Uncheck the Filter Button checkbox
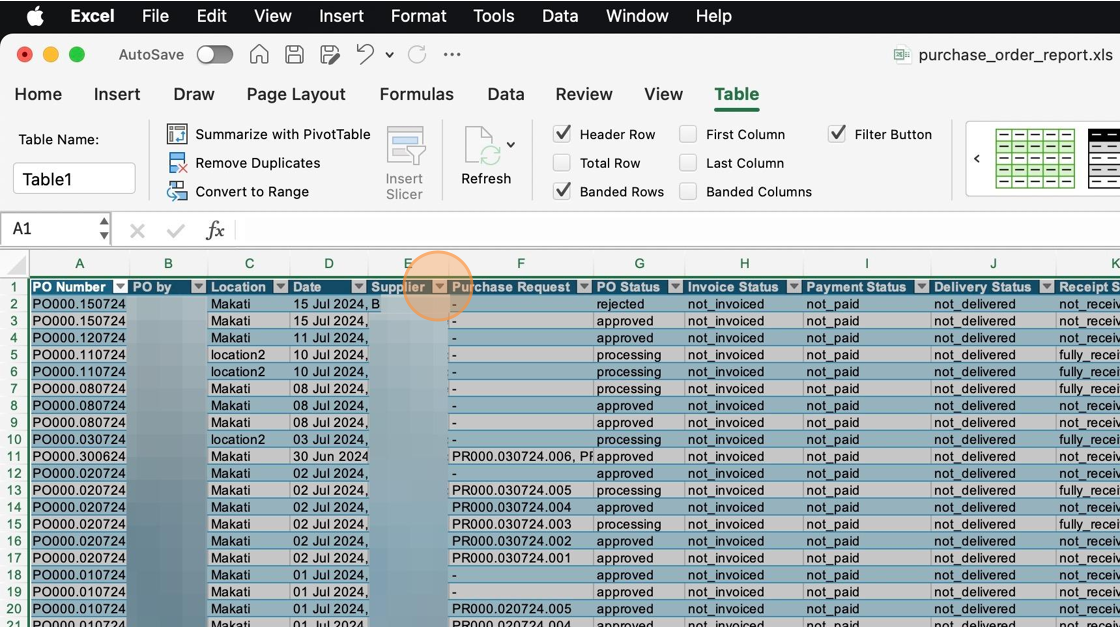 837,134
